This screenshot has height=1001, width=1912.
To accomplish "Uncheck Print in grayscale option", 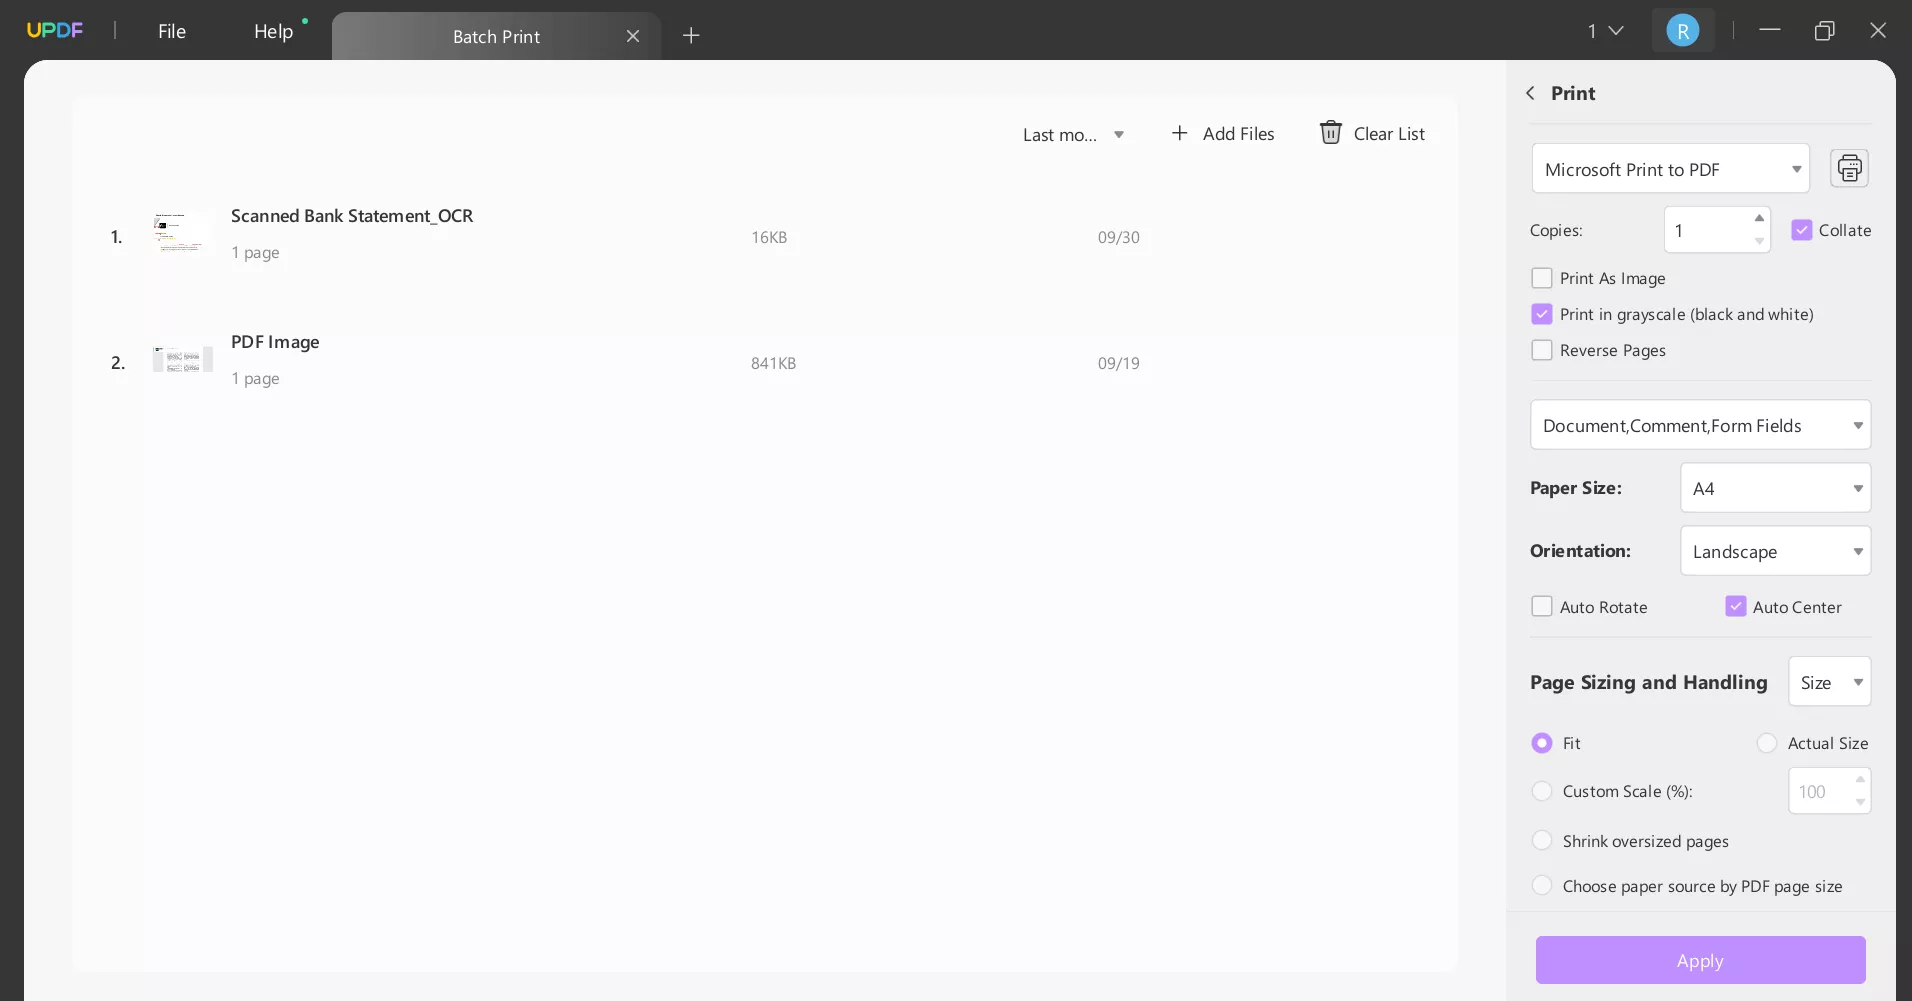I will click(x=1542, y=314).
